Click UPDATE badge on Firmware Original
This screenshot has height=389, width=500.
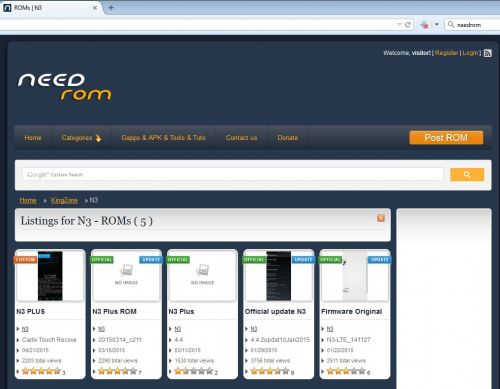[379, 260]
